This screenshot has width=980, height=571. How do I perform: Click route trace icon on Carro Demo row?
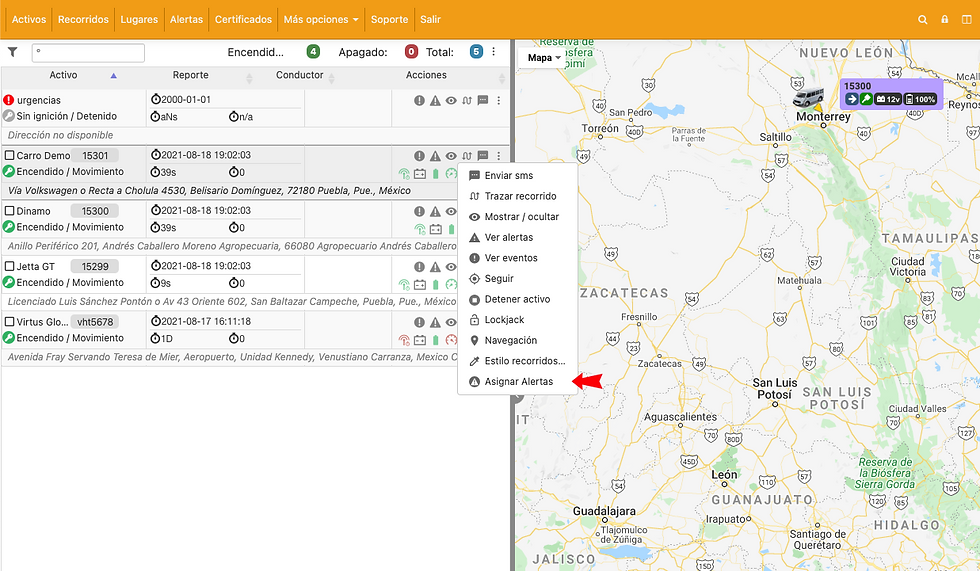pos(467,156)
